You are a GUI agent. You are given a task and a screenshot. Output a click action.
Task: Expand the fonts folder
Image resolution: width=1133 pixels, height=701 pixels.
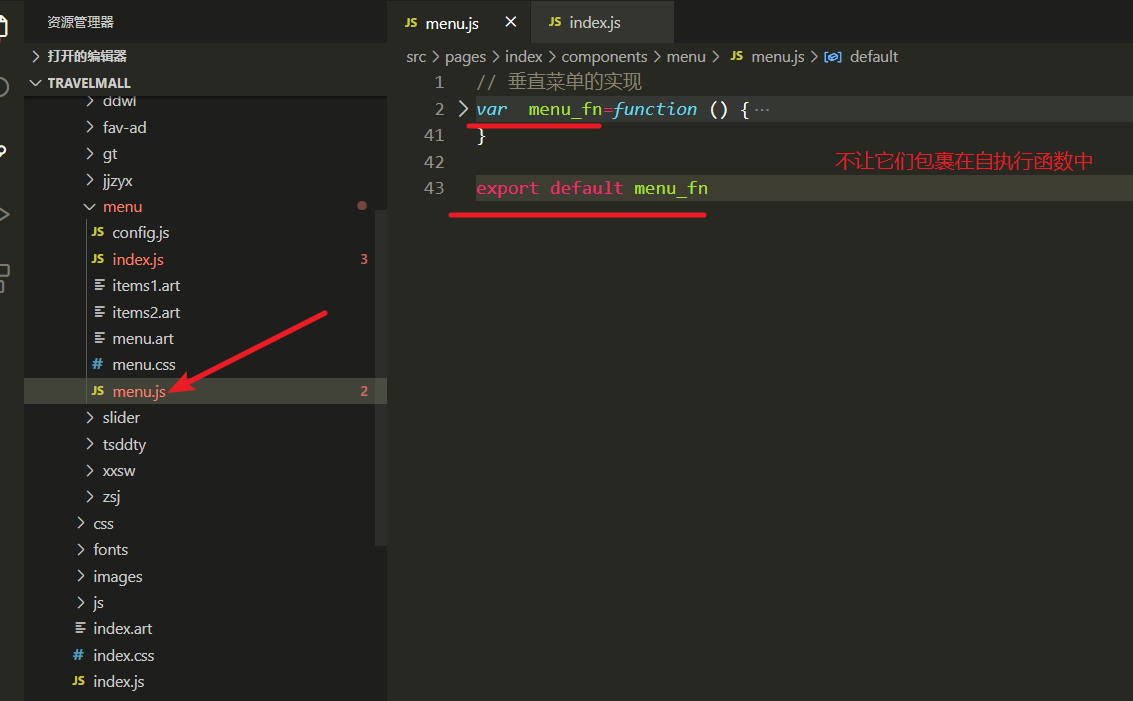tap(80, 549)
